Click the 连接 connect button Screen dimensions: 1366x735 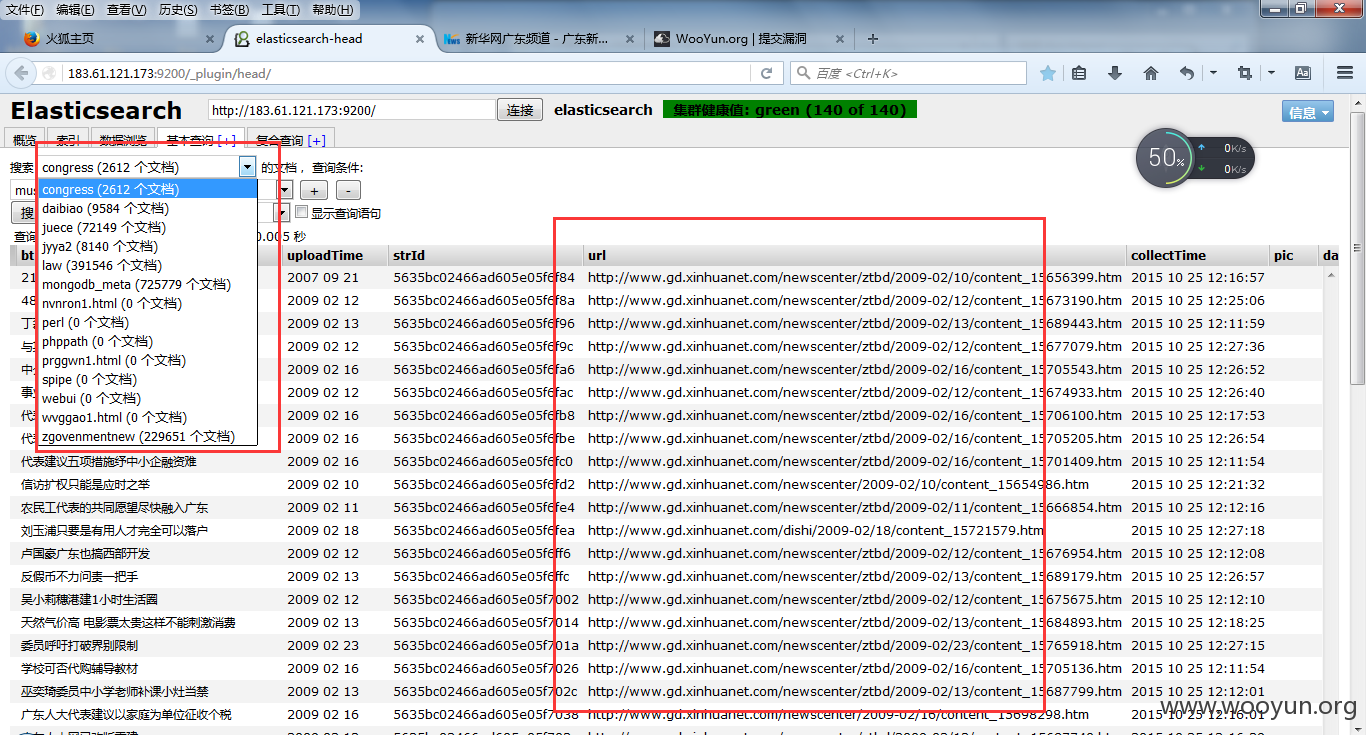pos(520,110)
